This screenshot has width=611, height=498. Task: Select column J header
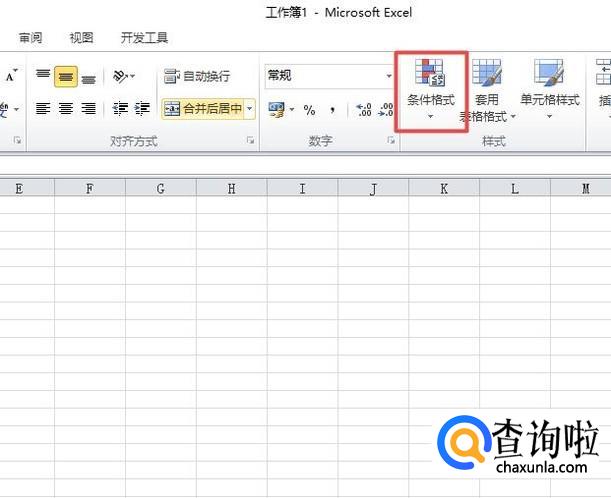pyautogui.click(x=373, y=189)
